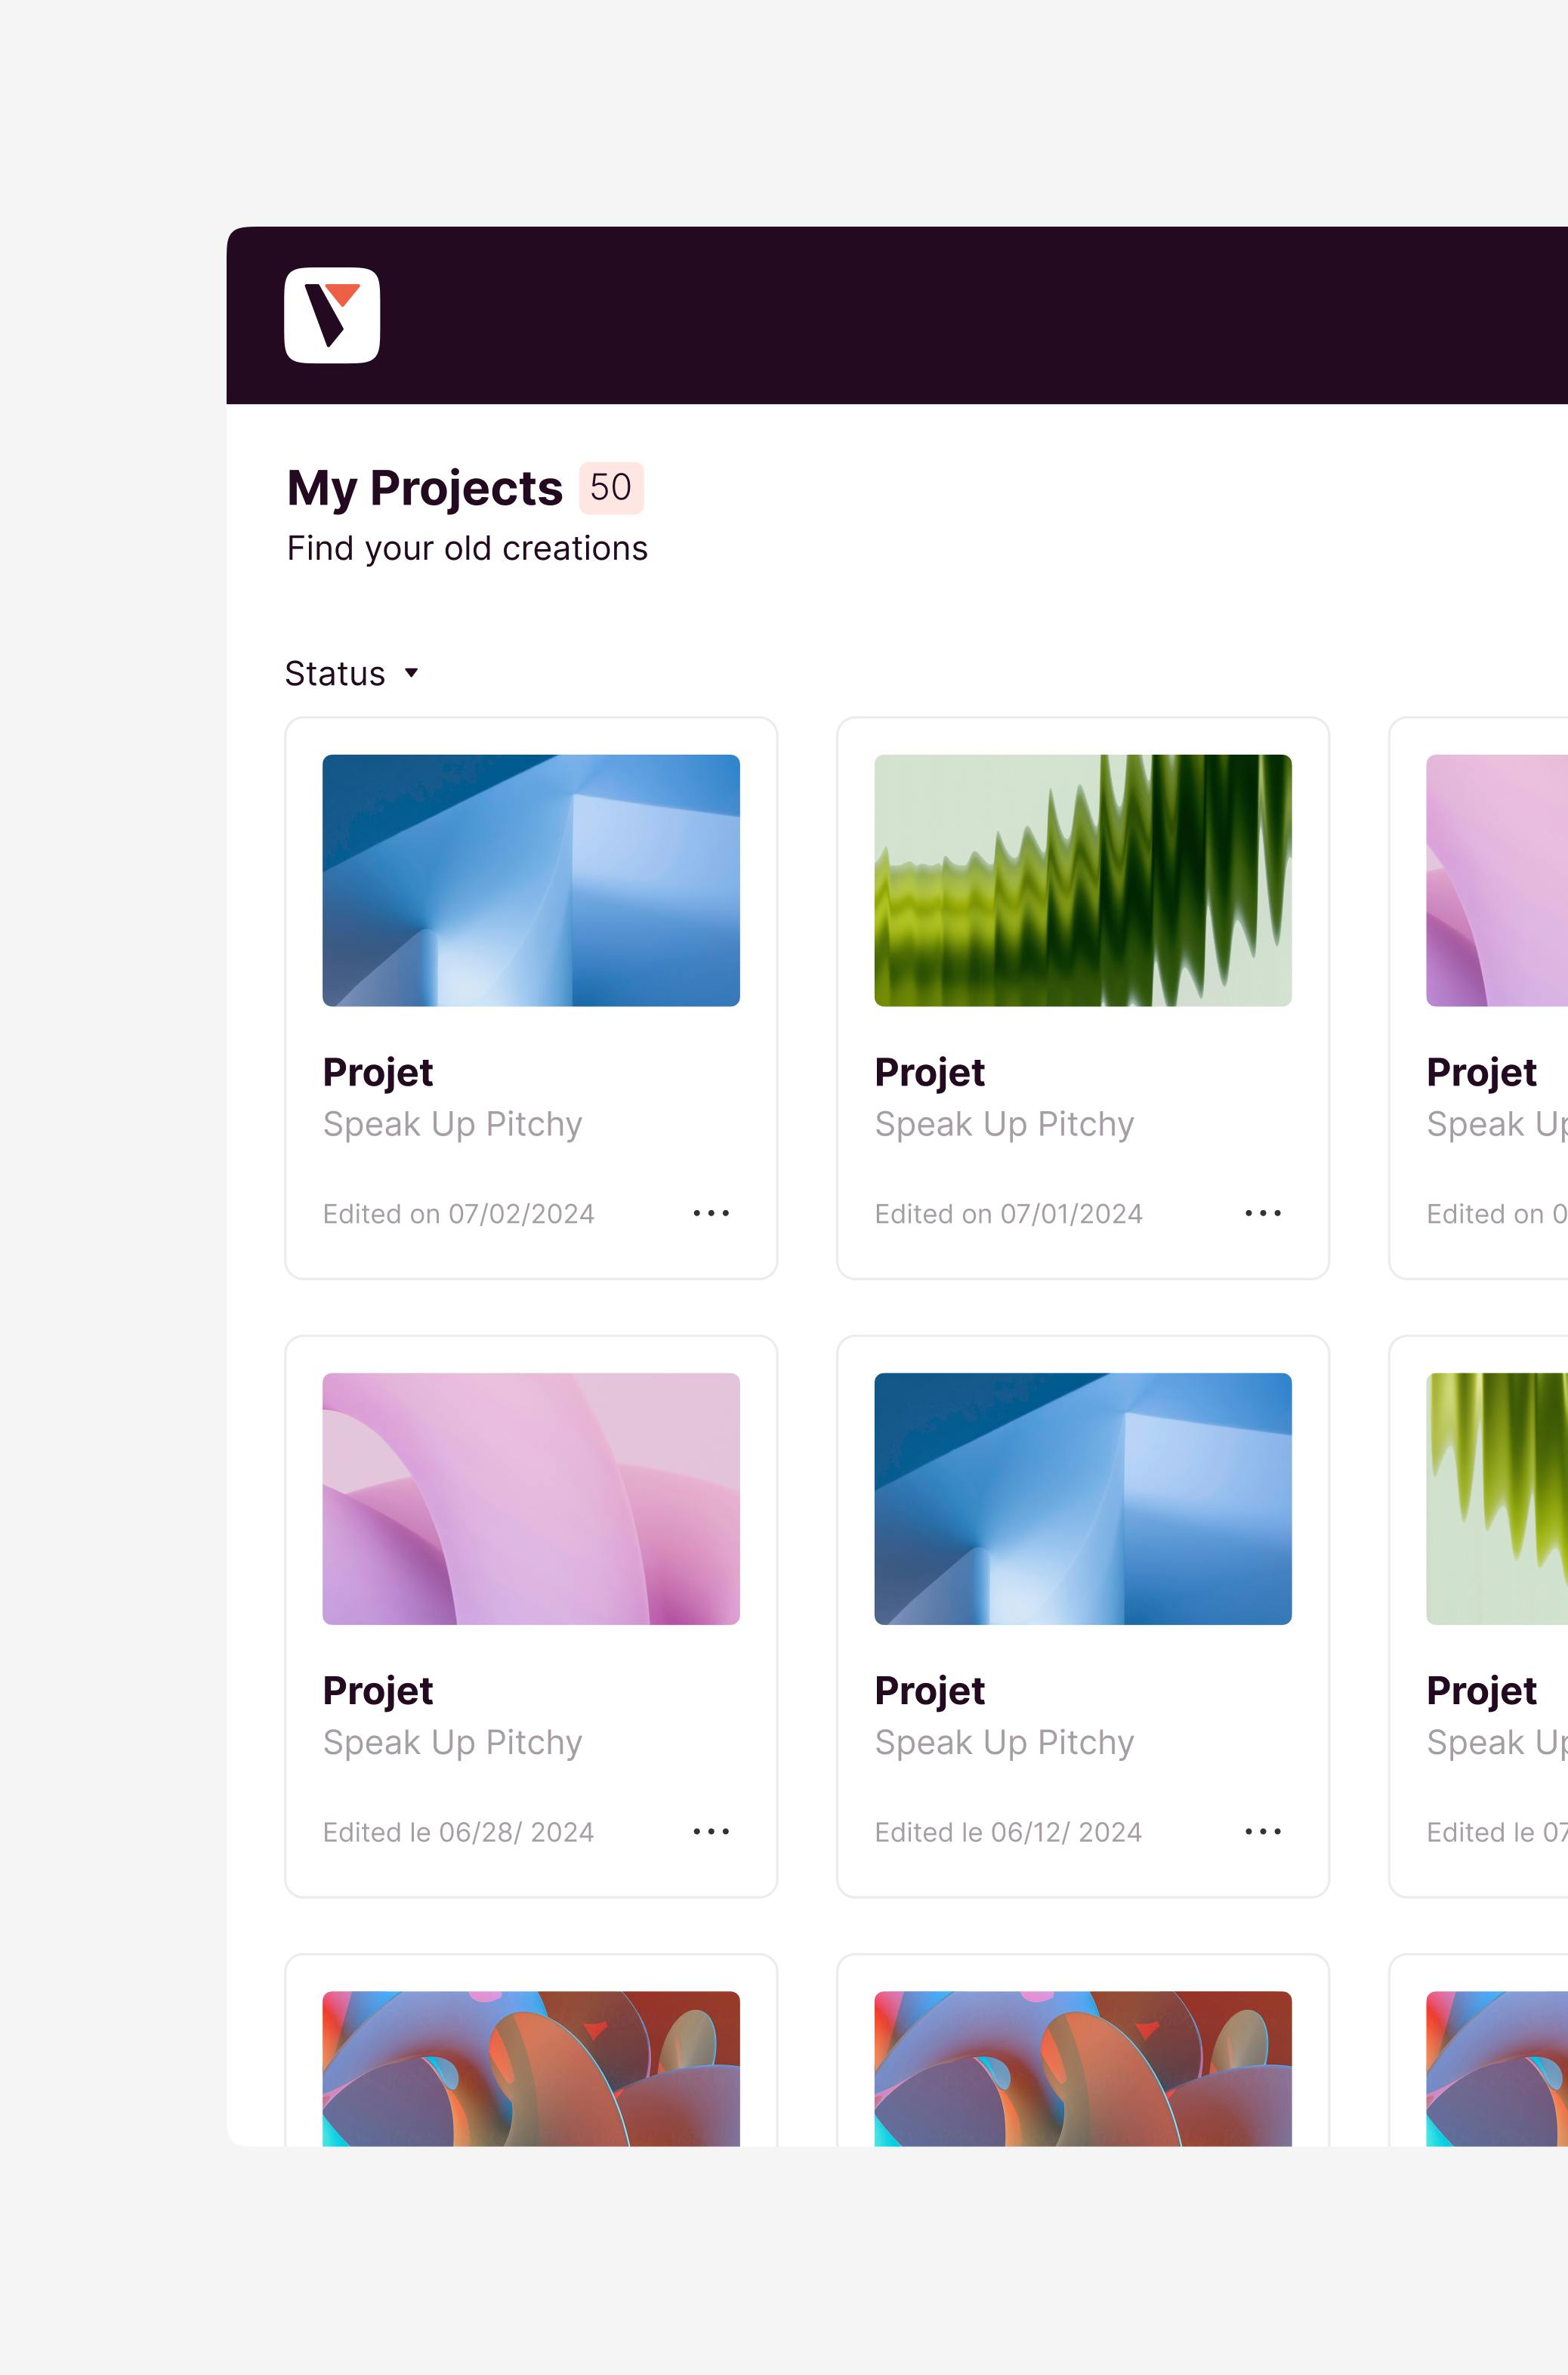Click the partially visible pink thumbnail in top row
The height and width of the screenshot is (2375, 1568).
pyautogui.click(x=1496, y=880)
